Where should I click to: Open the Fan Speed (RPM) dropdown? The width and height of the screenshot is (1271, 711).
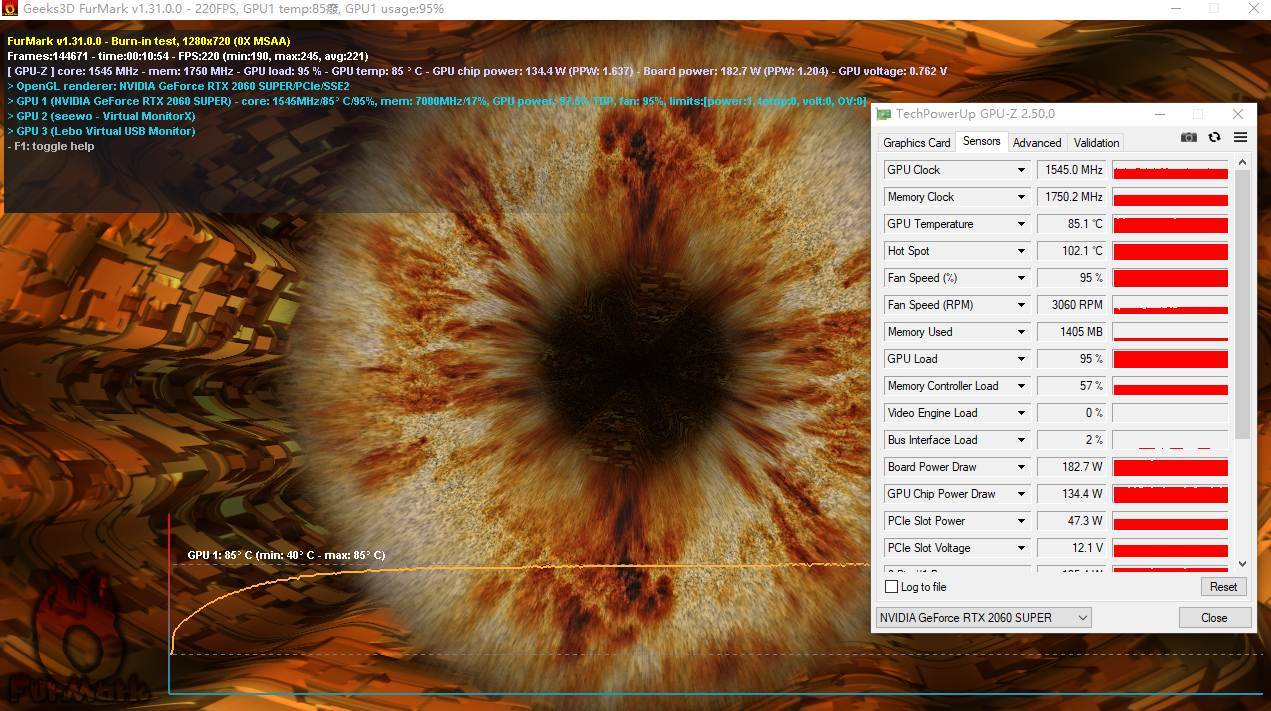click(1021, 305)
